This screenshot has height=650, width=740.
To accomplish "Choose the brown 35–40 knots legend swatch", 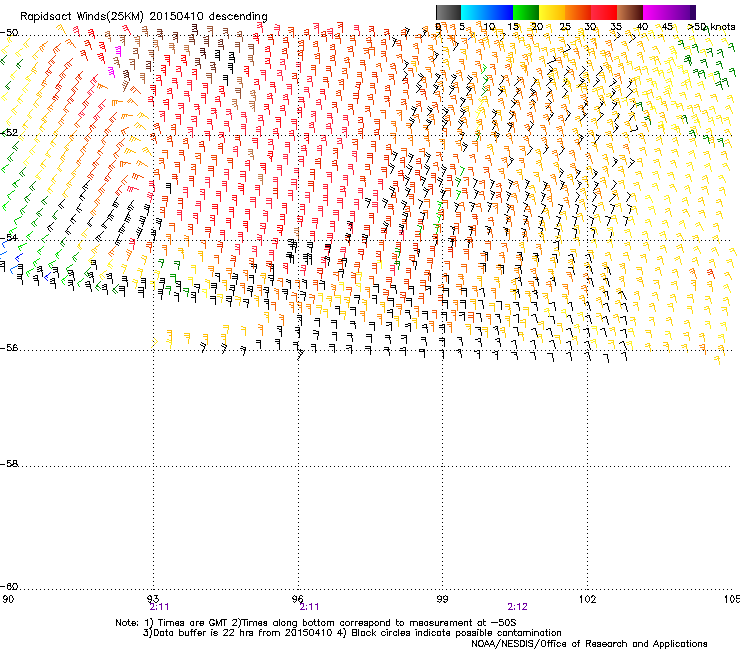I will click(x=630, y=12).
